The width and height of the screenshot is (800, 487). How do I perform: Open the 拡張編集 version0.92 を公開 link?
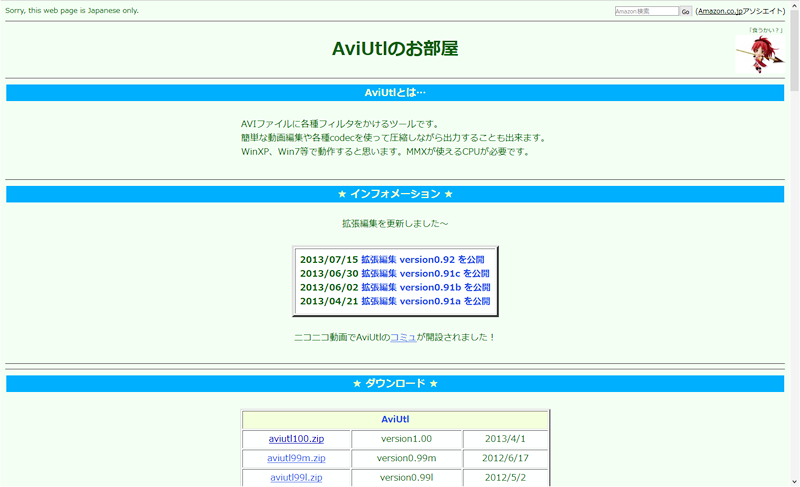[x=422, y=260]
